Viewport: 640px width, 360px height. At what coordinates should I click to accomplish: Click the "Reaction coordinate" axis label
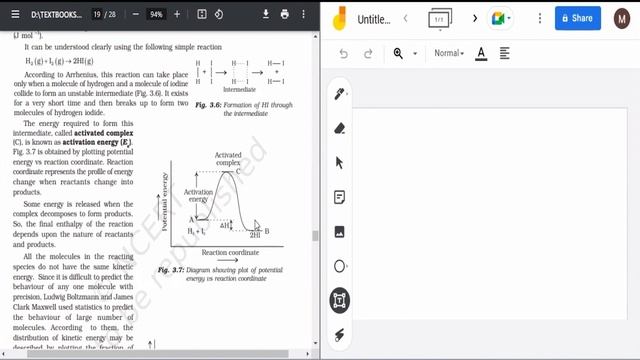[230, 253]
